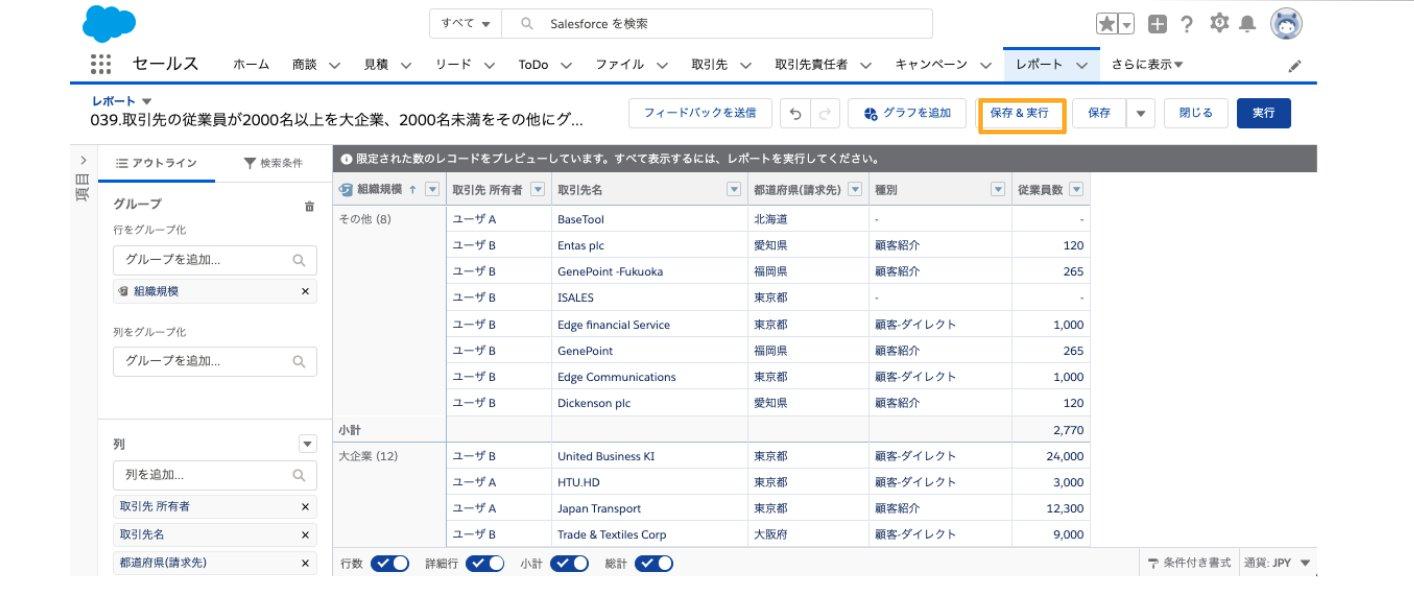The width and height of the screenshot is (1414, 593).
Task: Open the dropdown next to 保存 button
Action: [1141, 113]
